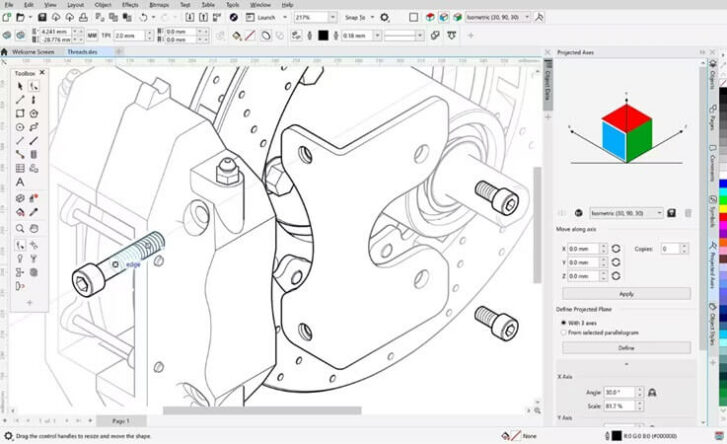This screenshot has height=444, width=727.
Task: Open the Options gear icon
Action: point(384,17)
